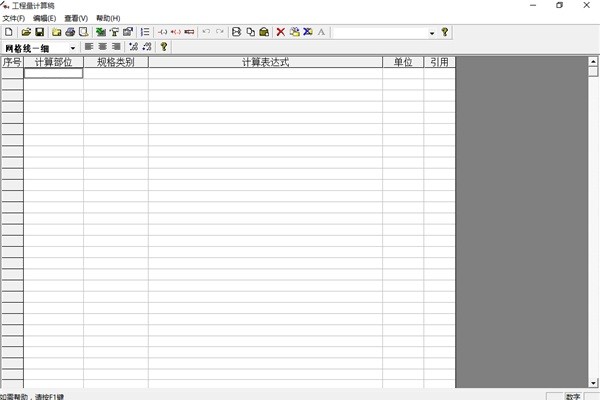Click the 数字 indicator in the status bar
This screenshot has height=400, width=600.
click(x=573, y=397)
